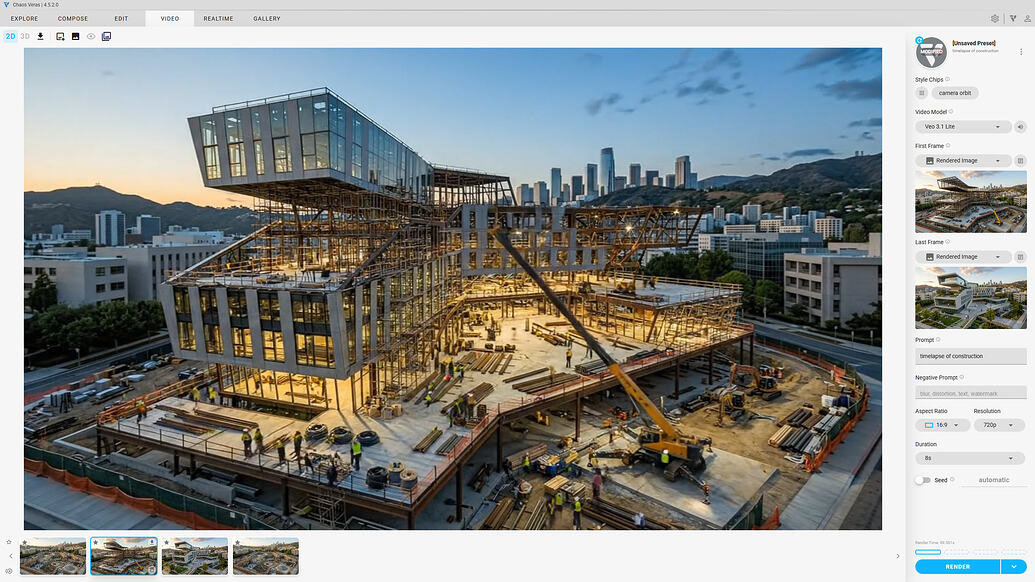Click the First Frame info icon
Viewport: 1035px width, 582px height.
[x=948, y=146]
